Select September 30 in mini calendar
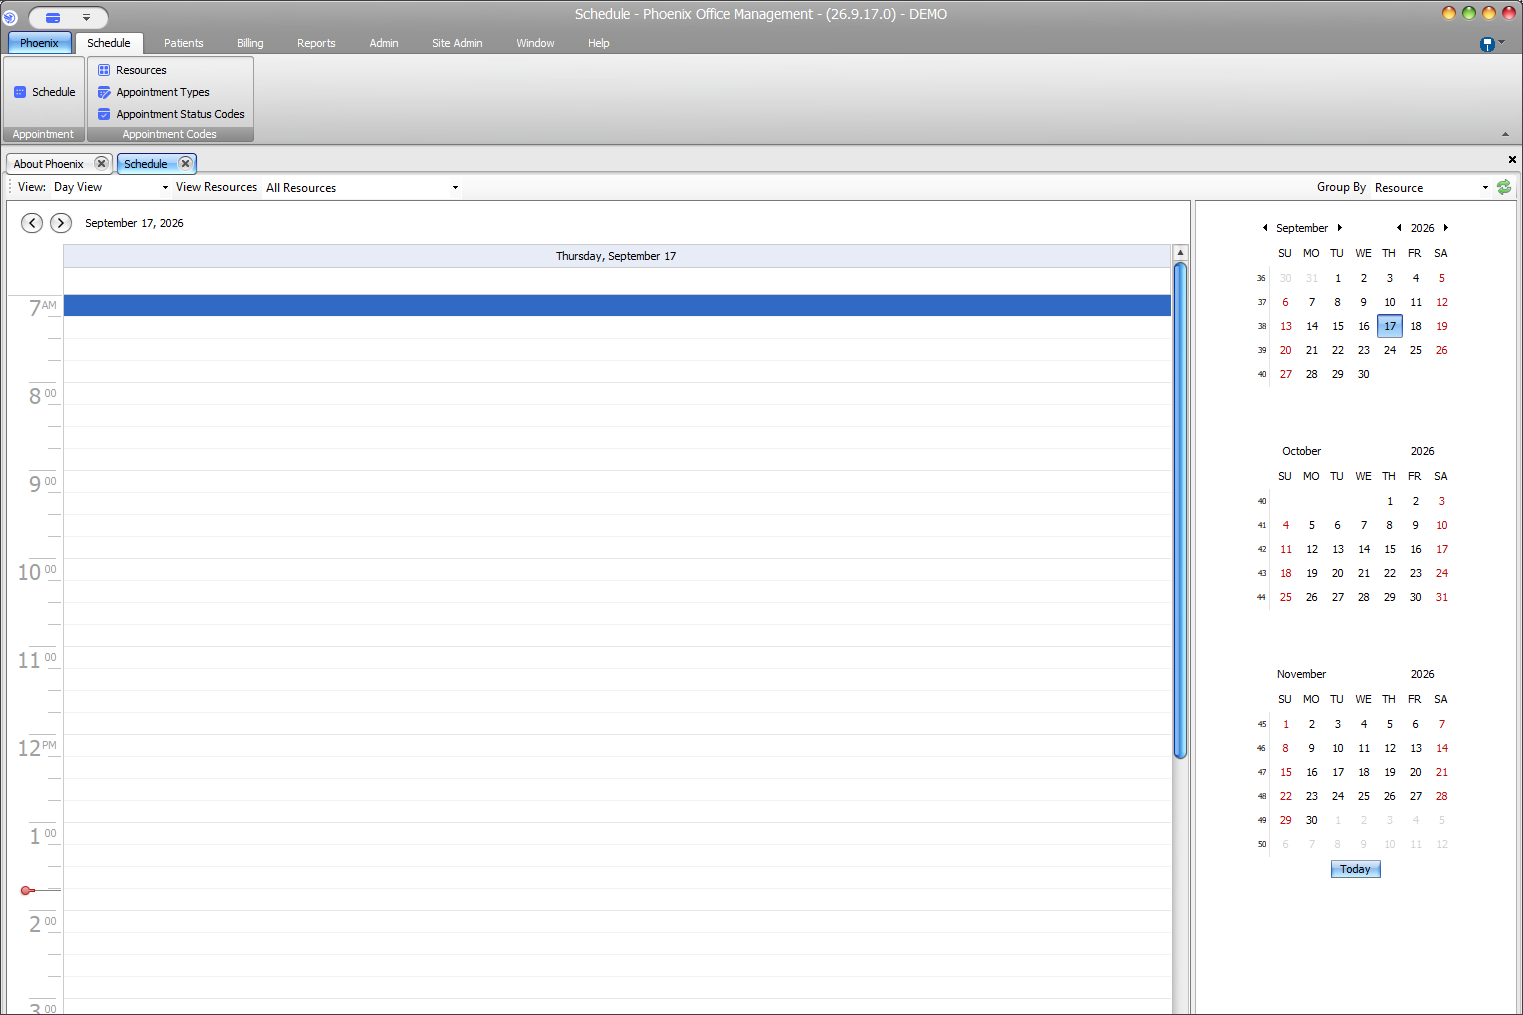 click(x=1364, y=374)
